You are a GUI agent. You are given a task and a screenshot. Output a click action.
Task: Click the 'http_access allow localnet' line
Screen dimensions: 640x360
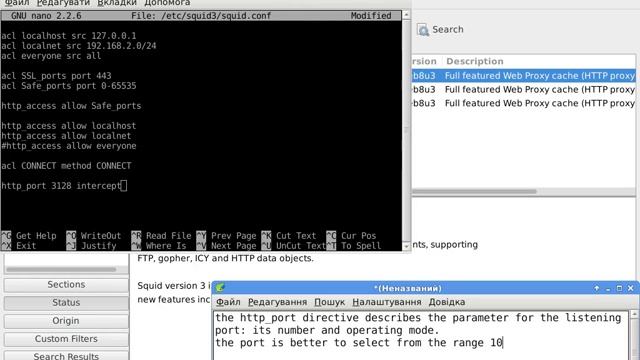click(66, 136)
